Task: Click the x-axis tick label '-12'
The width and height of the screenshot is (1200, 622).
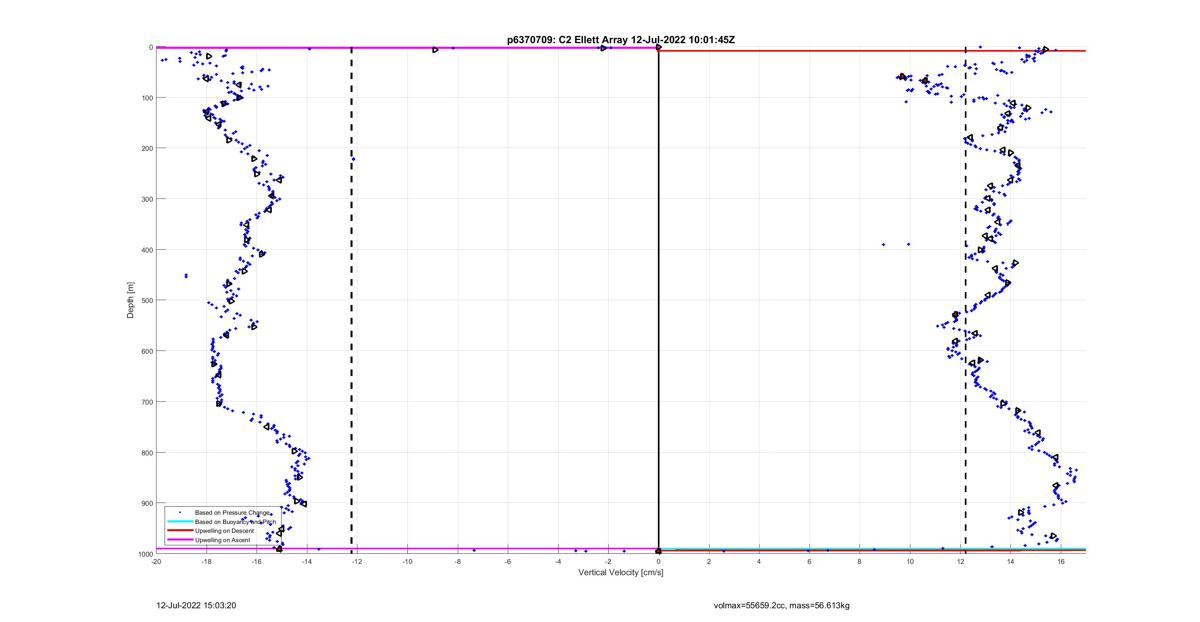Action: pos(357,562)
